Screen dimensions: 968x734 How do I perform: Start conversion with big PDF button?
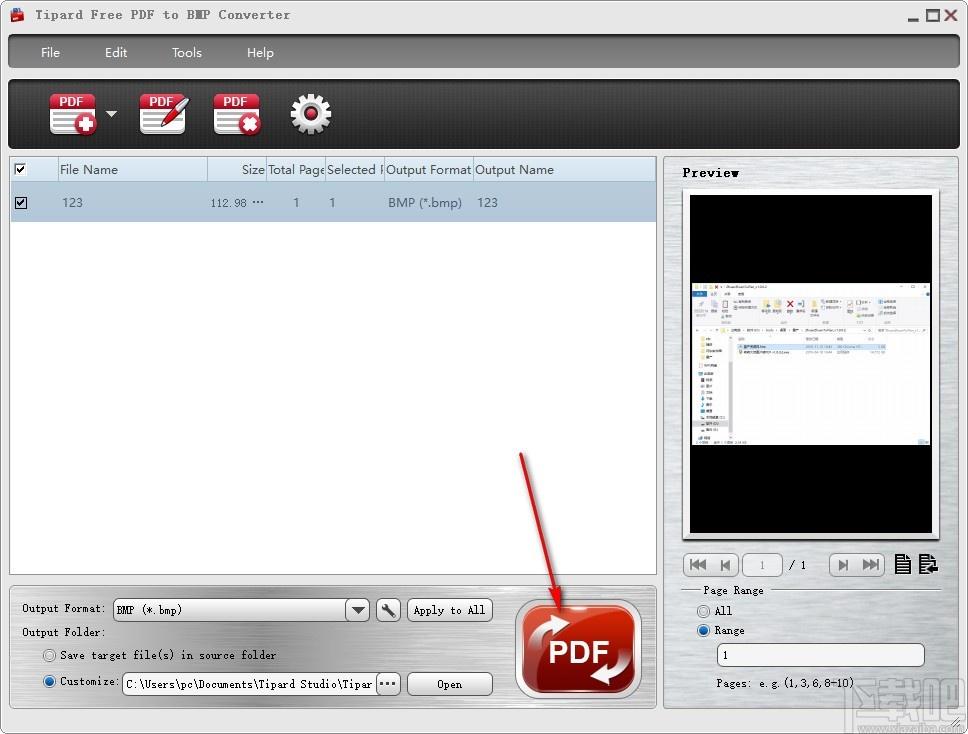578,649
